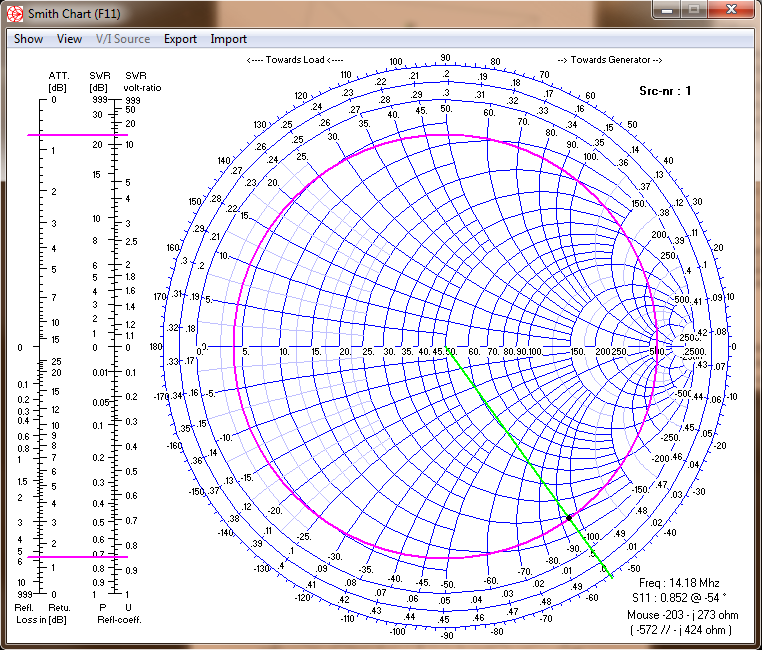Click the 'Towards Generator' direction label

[610, 60]
